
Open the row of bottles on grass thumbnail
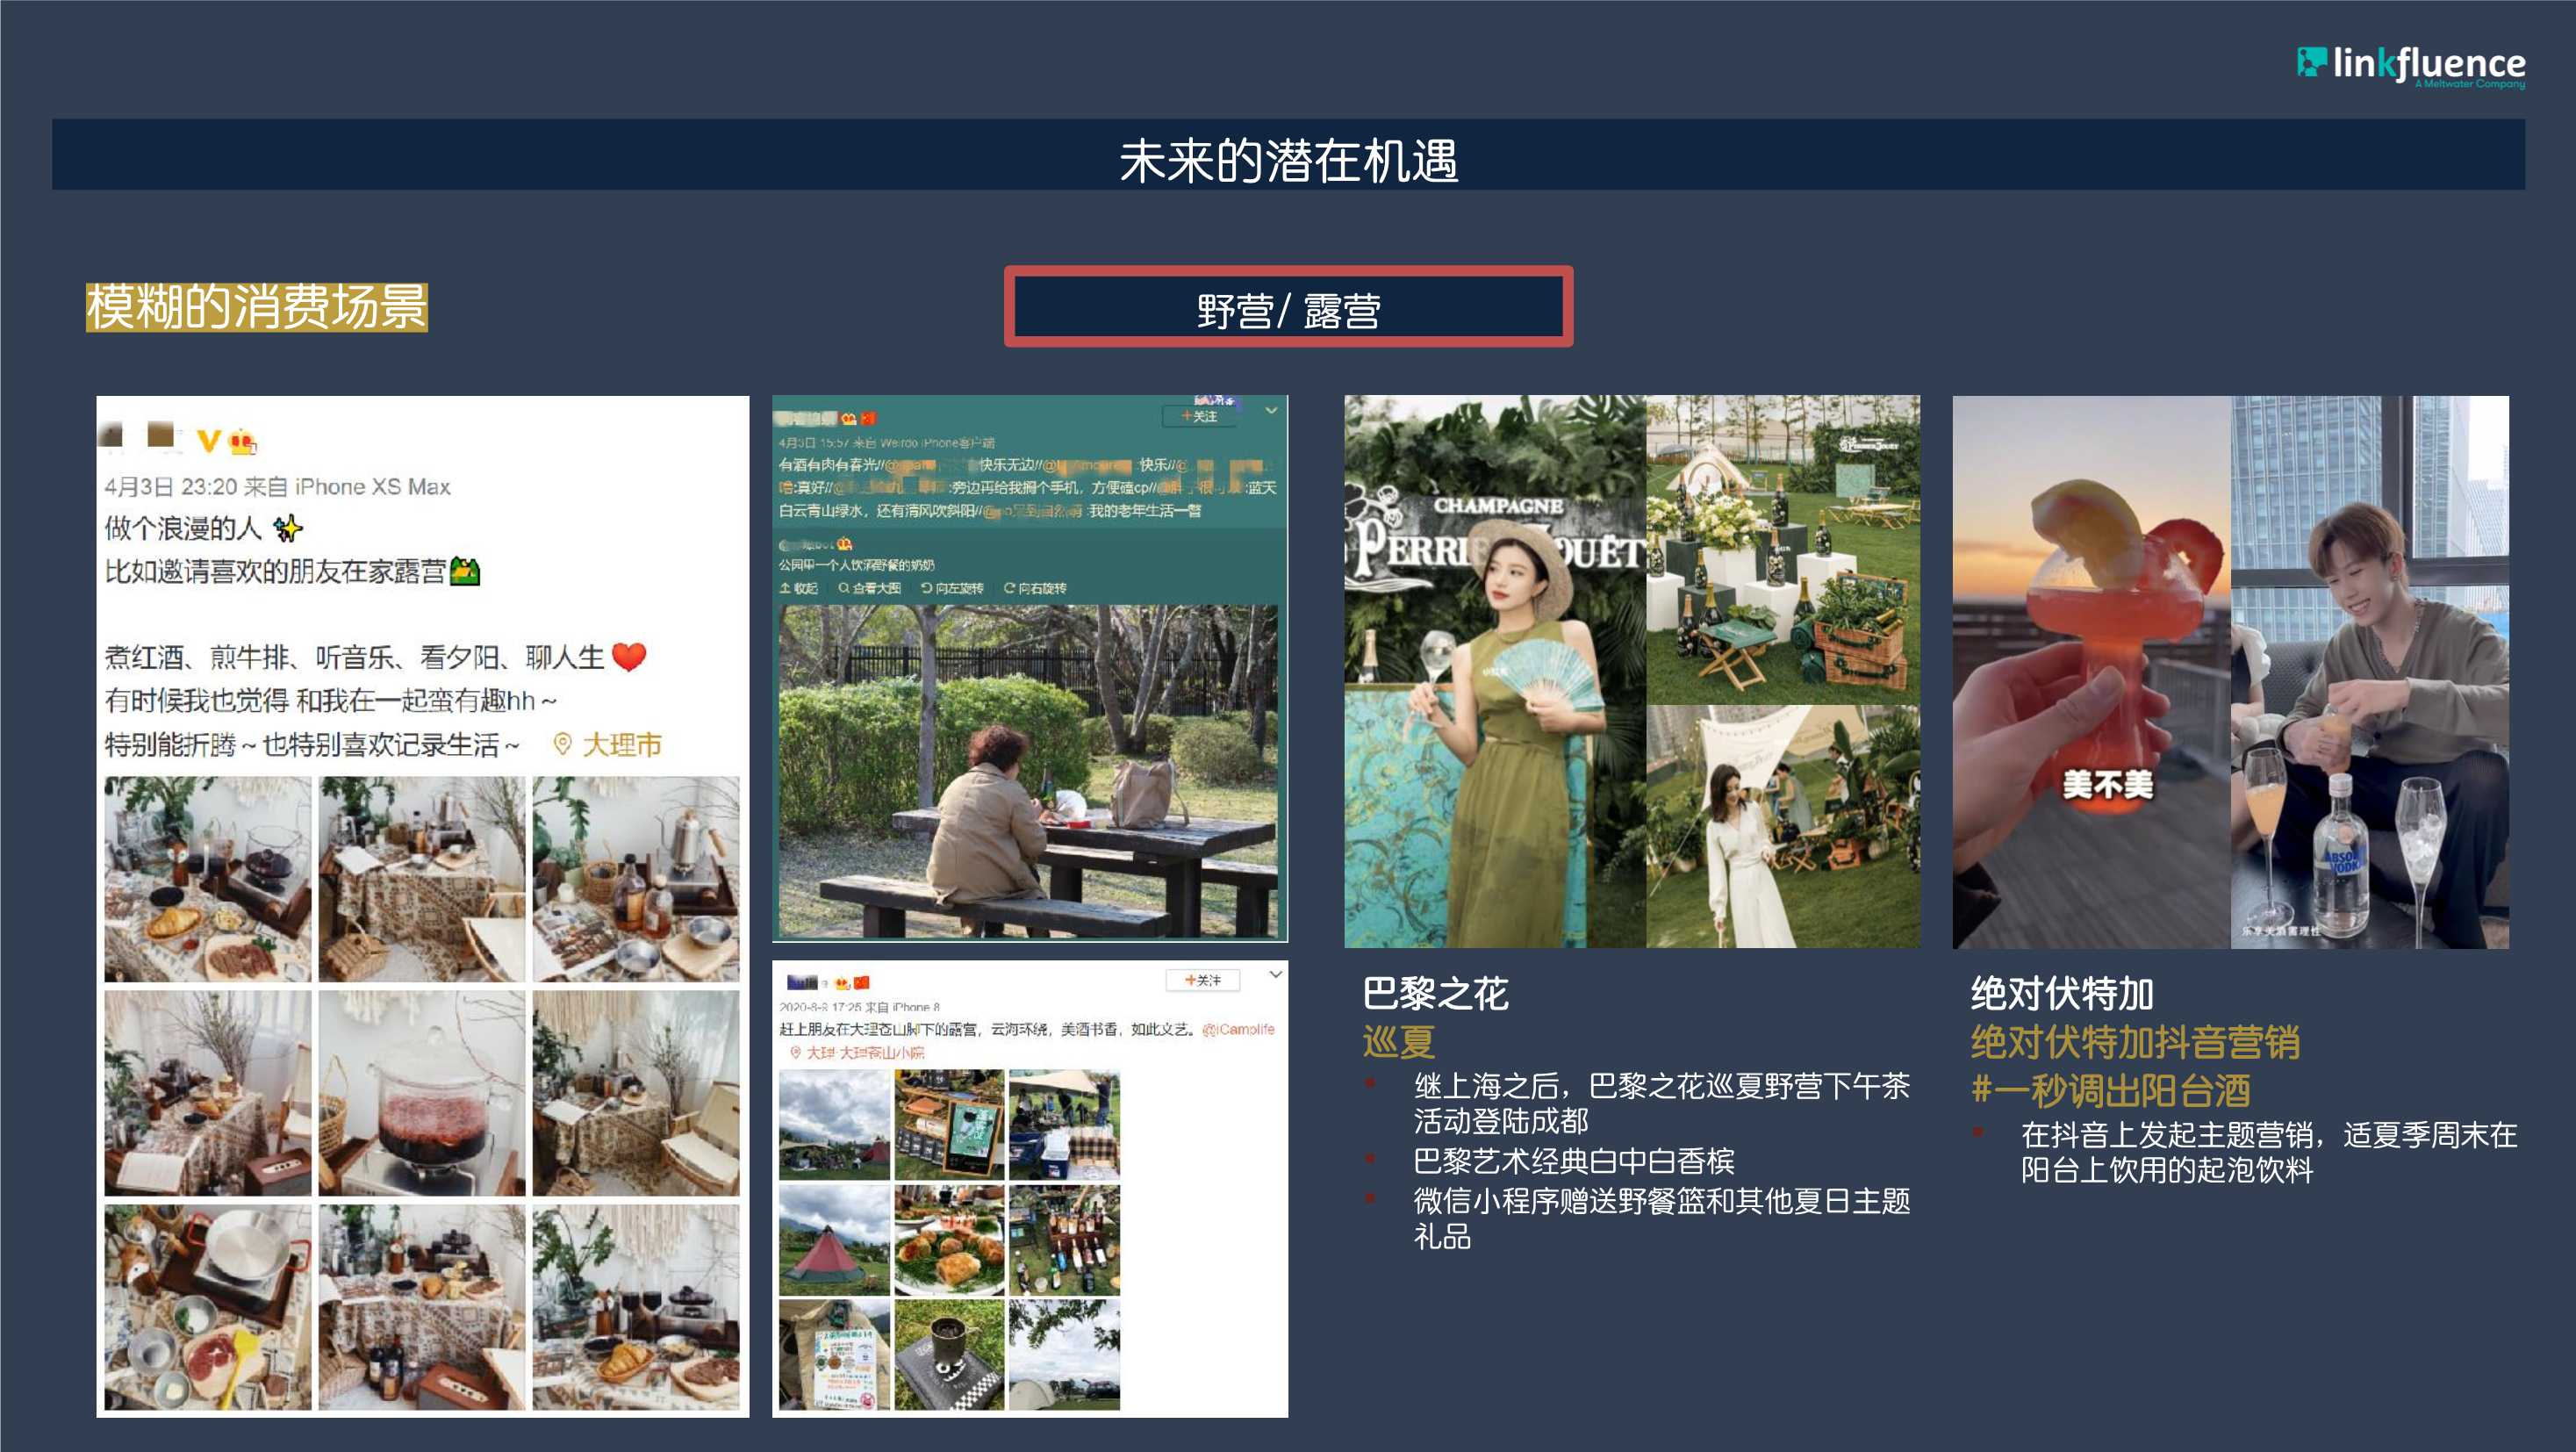pos(1064,1240)
